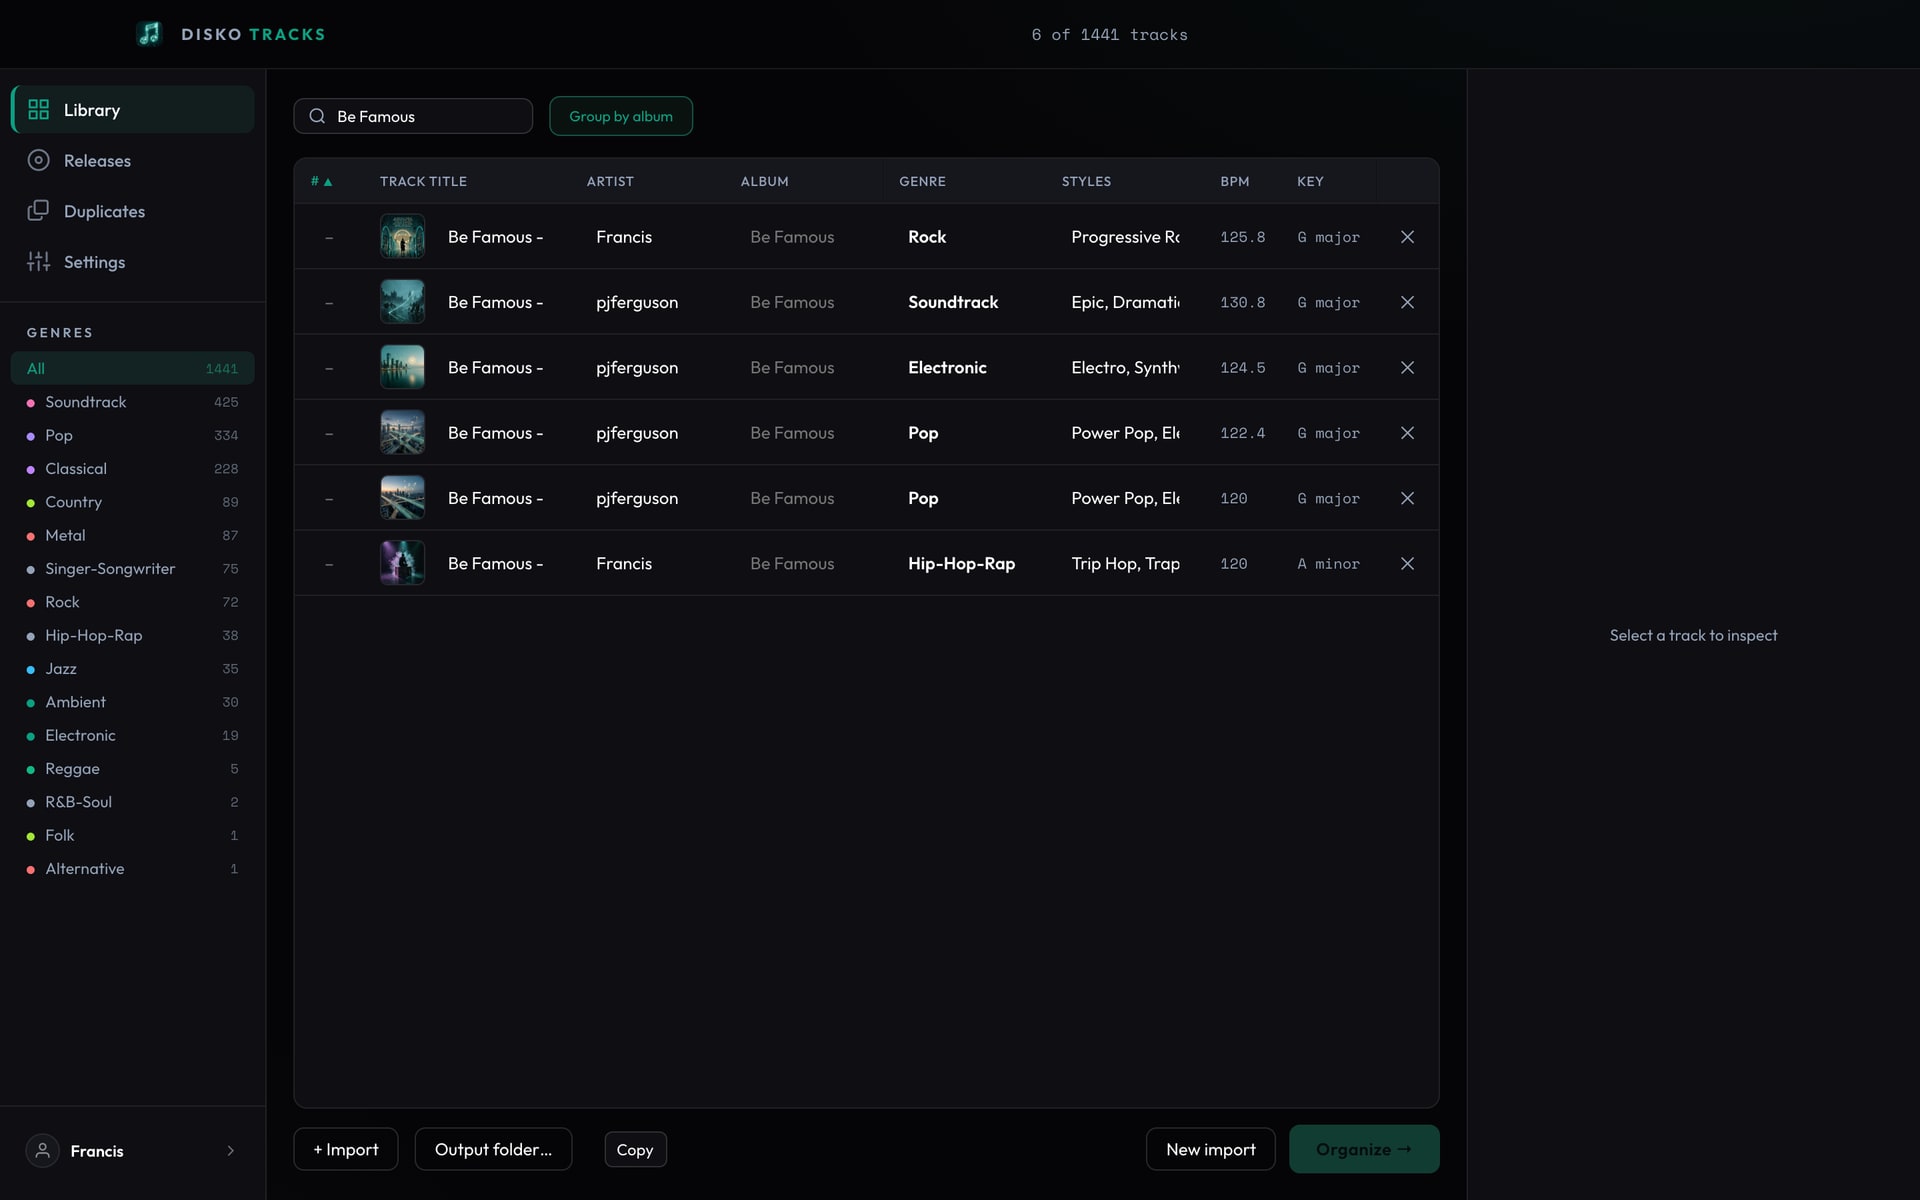Screen dimensions: 1920x1200
Task: Start a New import
Action: pos(1210,1149)
